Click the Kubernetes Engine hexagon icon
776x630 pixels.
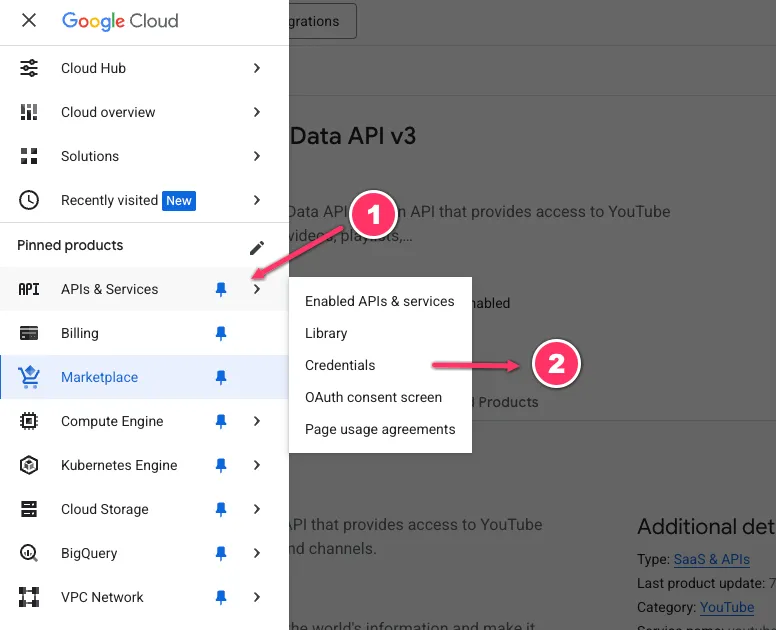click(29, 465)
